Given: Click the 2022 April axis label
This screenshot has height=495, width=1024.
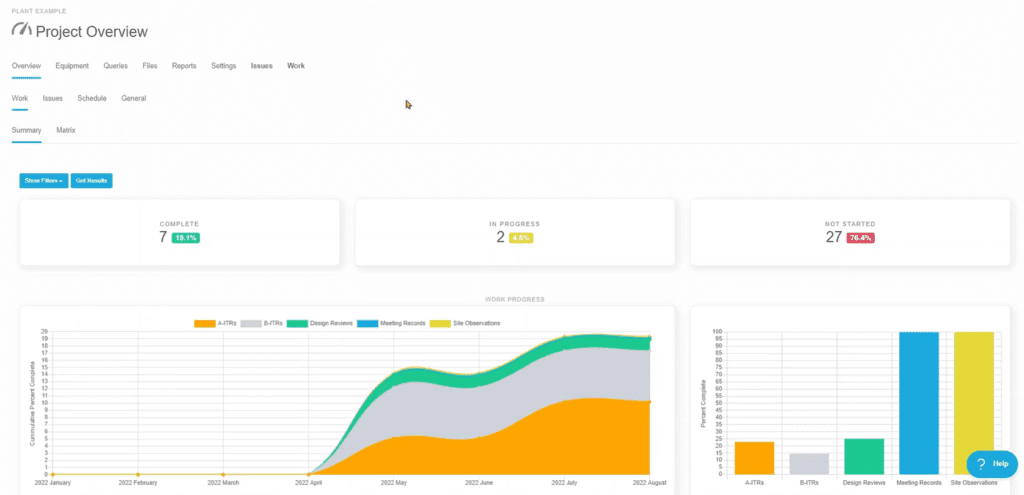Looking at the screenshot, I should tap(309, 483).
